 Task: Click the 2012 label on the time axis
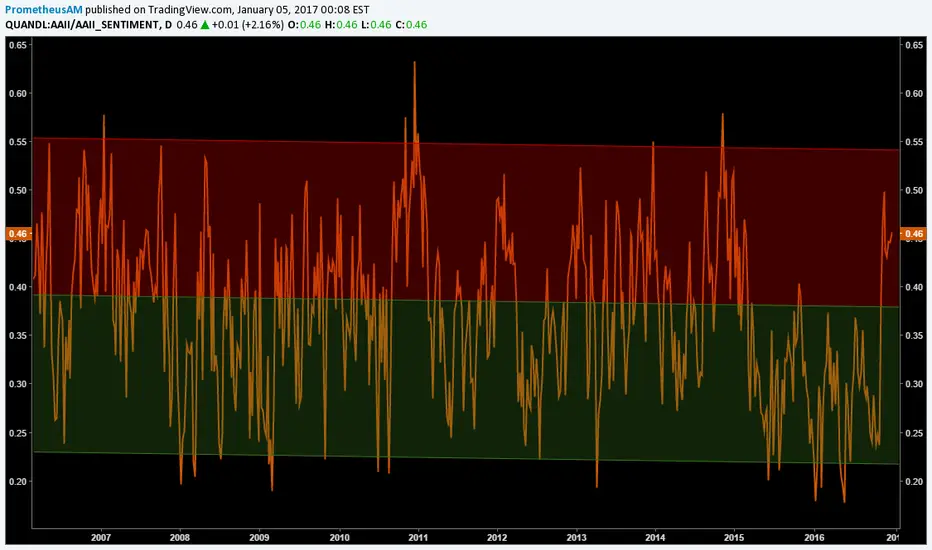point(497,538)
